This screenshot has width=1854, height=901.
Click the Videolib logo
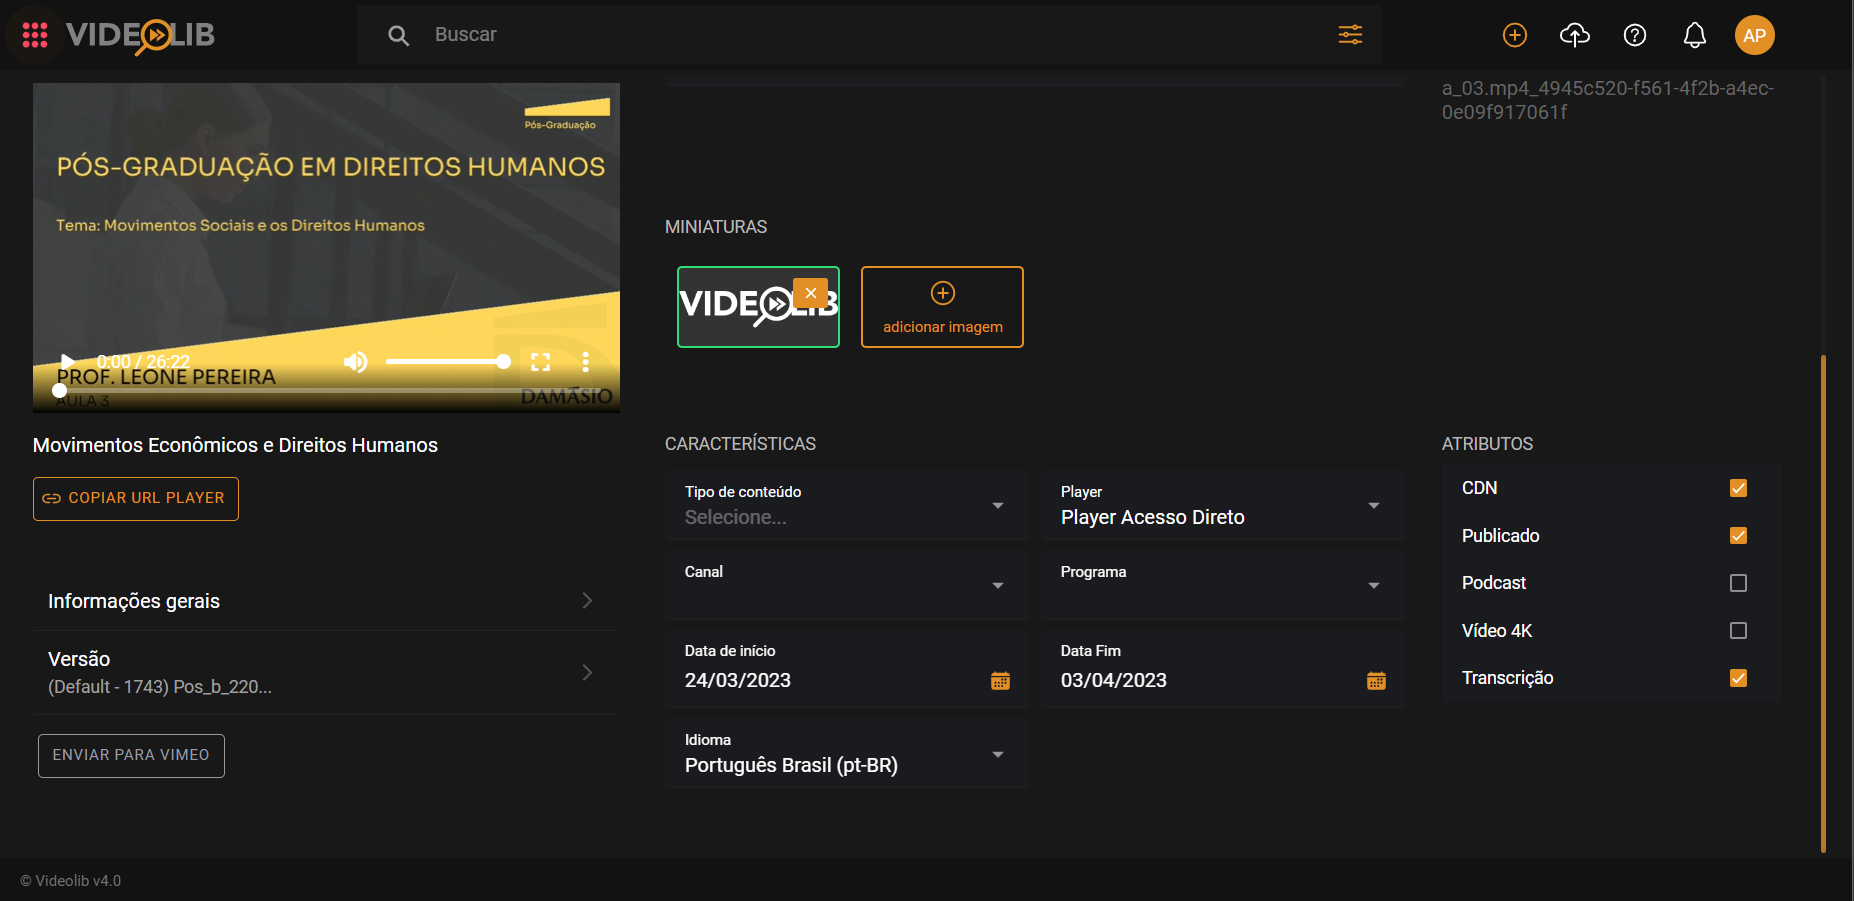click(x=140, y=36)
